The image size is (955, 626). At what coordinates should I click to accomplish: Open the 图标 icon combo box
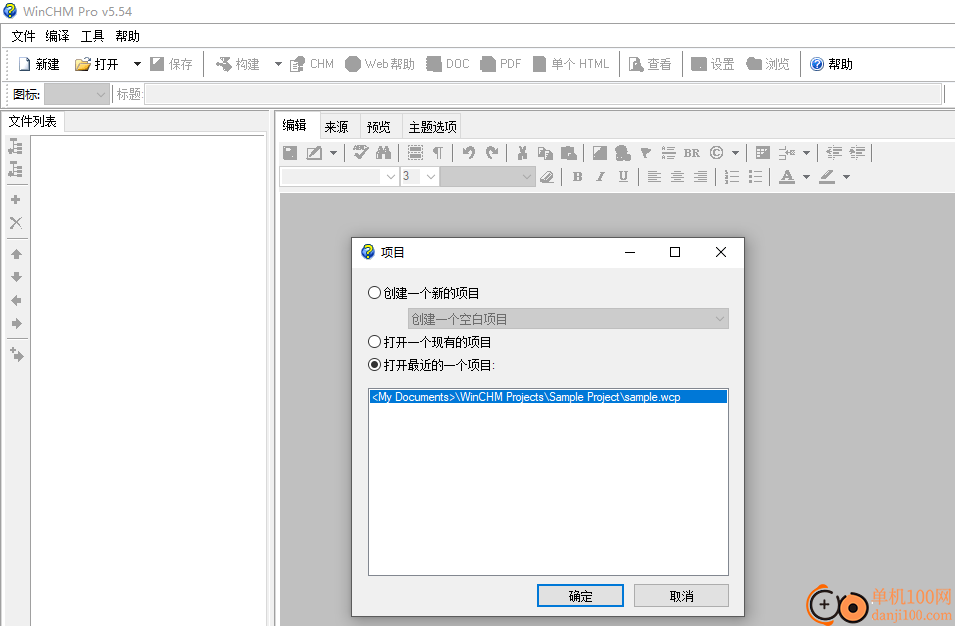pos(77,94)
